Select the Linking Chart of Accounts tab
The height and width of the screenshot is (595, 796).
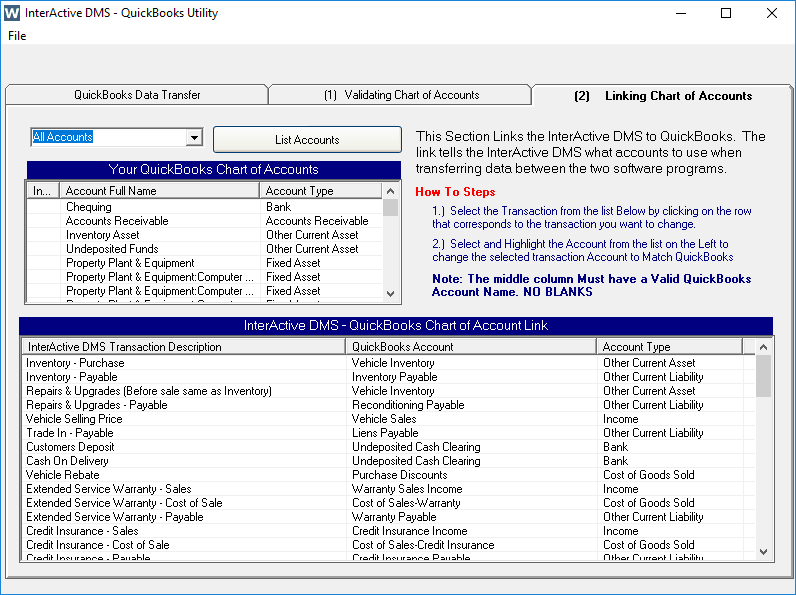click(x=662, y=96)
